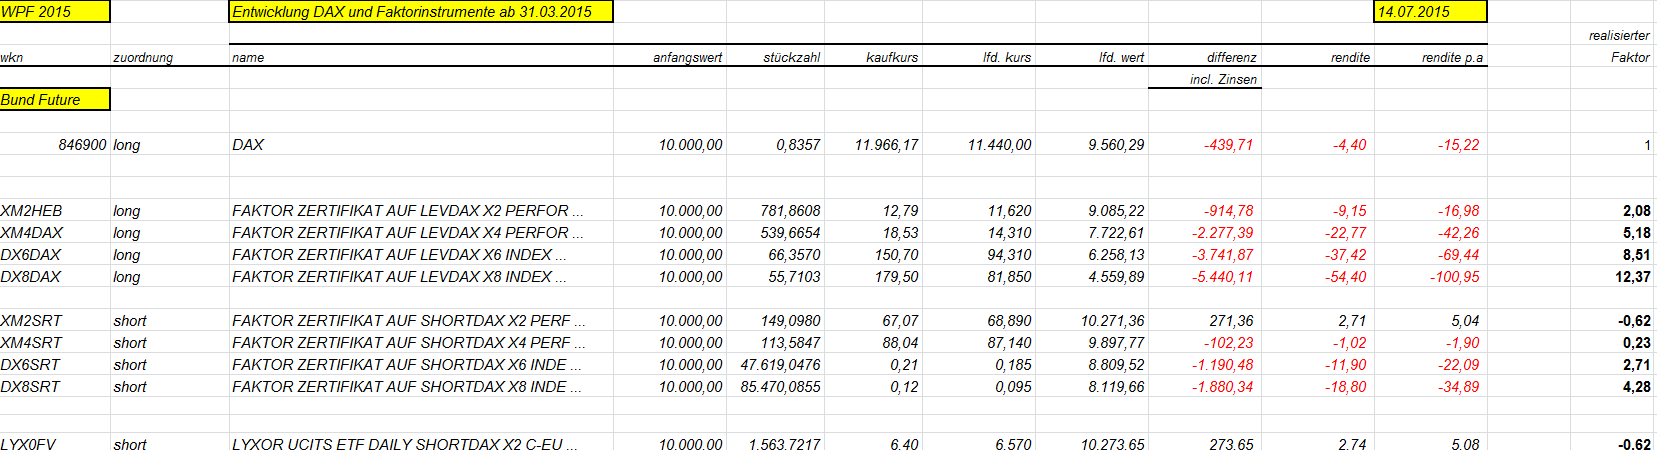Select Faktor value '4,28'
Viewport: 1657px width, 450px height.
tap(1637, 387)
